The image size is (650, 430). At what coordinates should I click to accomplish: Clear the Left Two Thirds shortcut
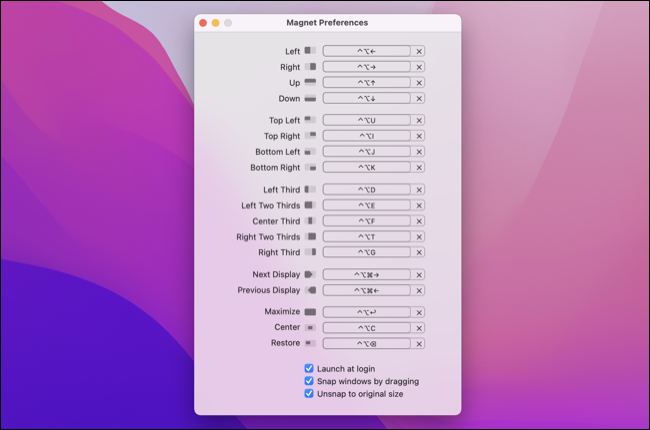(419, 206)
